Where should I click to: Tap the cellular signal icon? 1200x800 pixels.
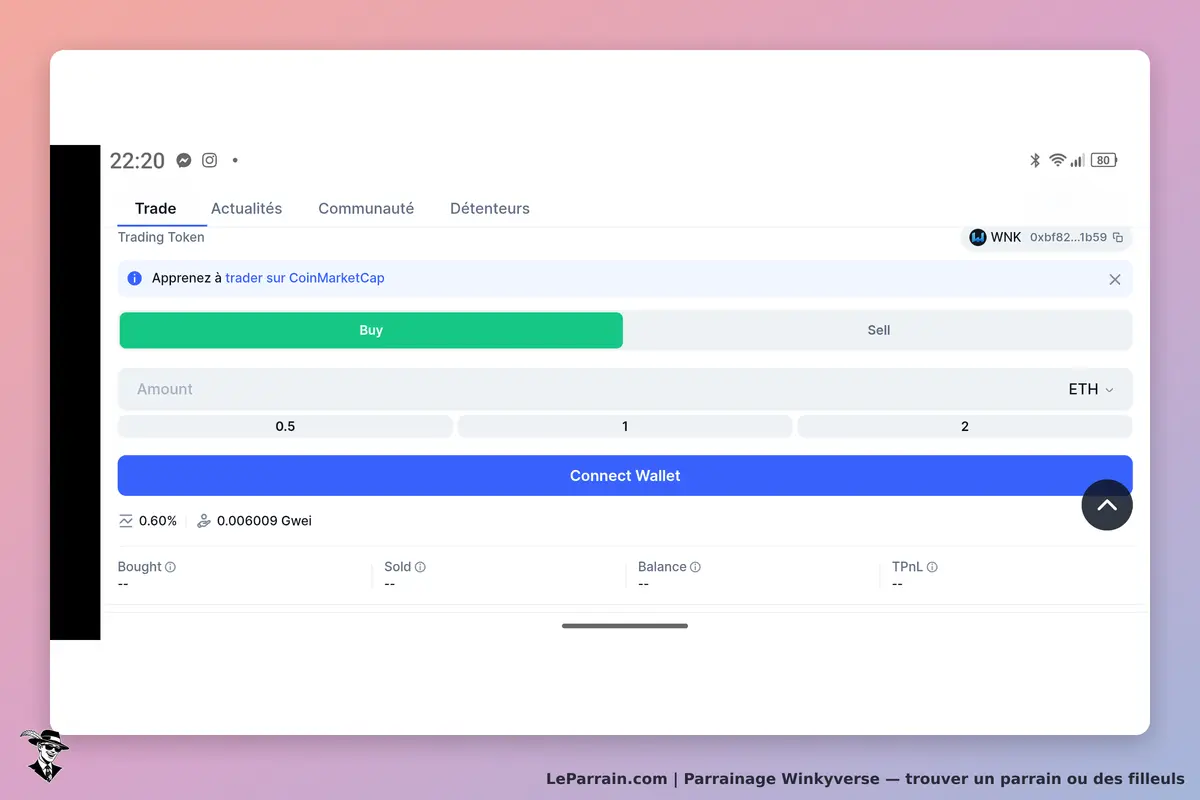tap(1077, 160)
